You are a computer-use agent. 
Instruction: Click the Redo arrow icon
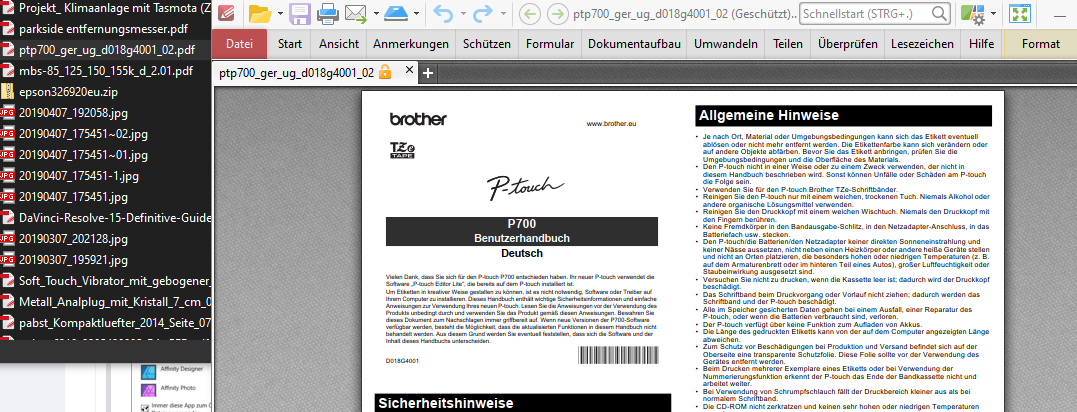click(x=484, y=13)
